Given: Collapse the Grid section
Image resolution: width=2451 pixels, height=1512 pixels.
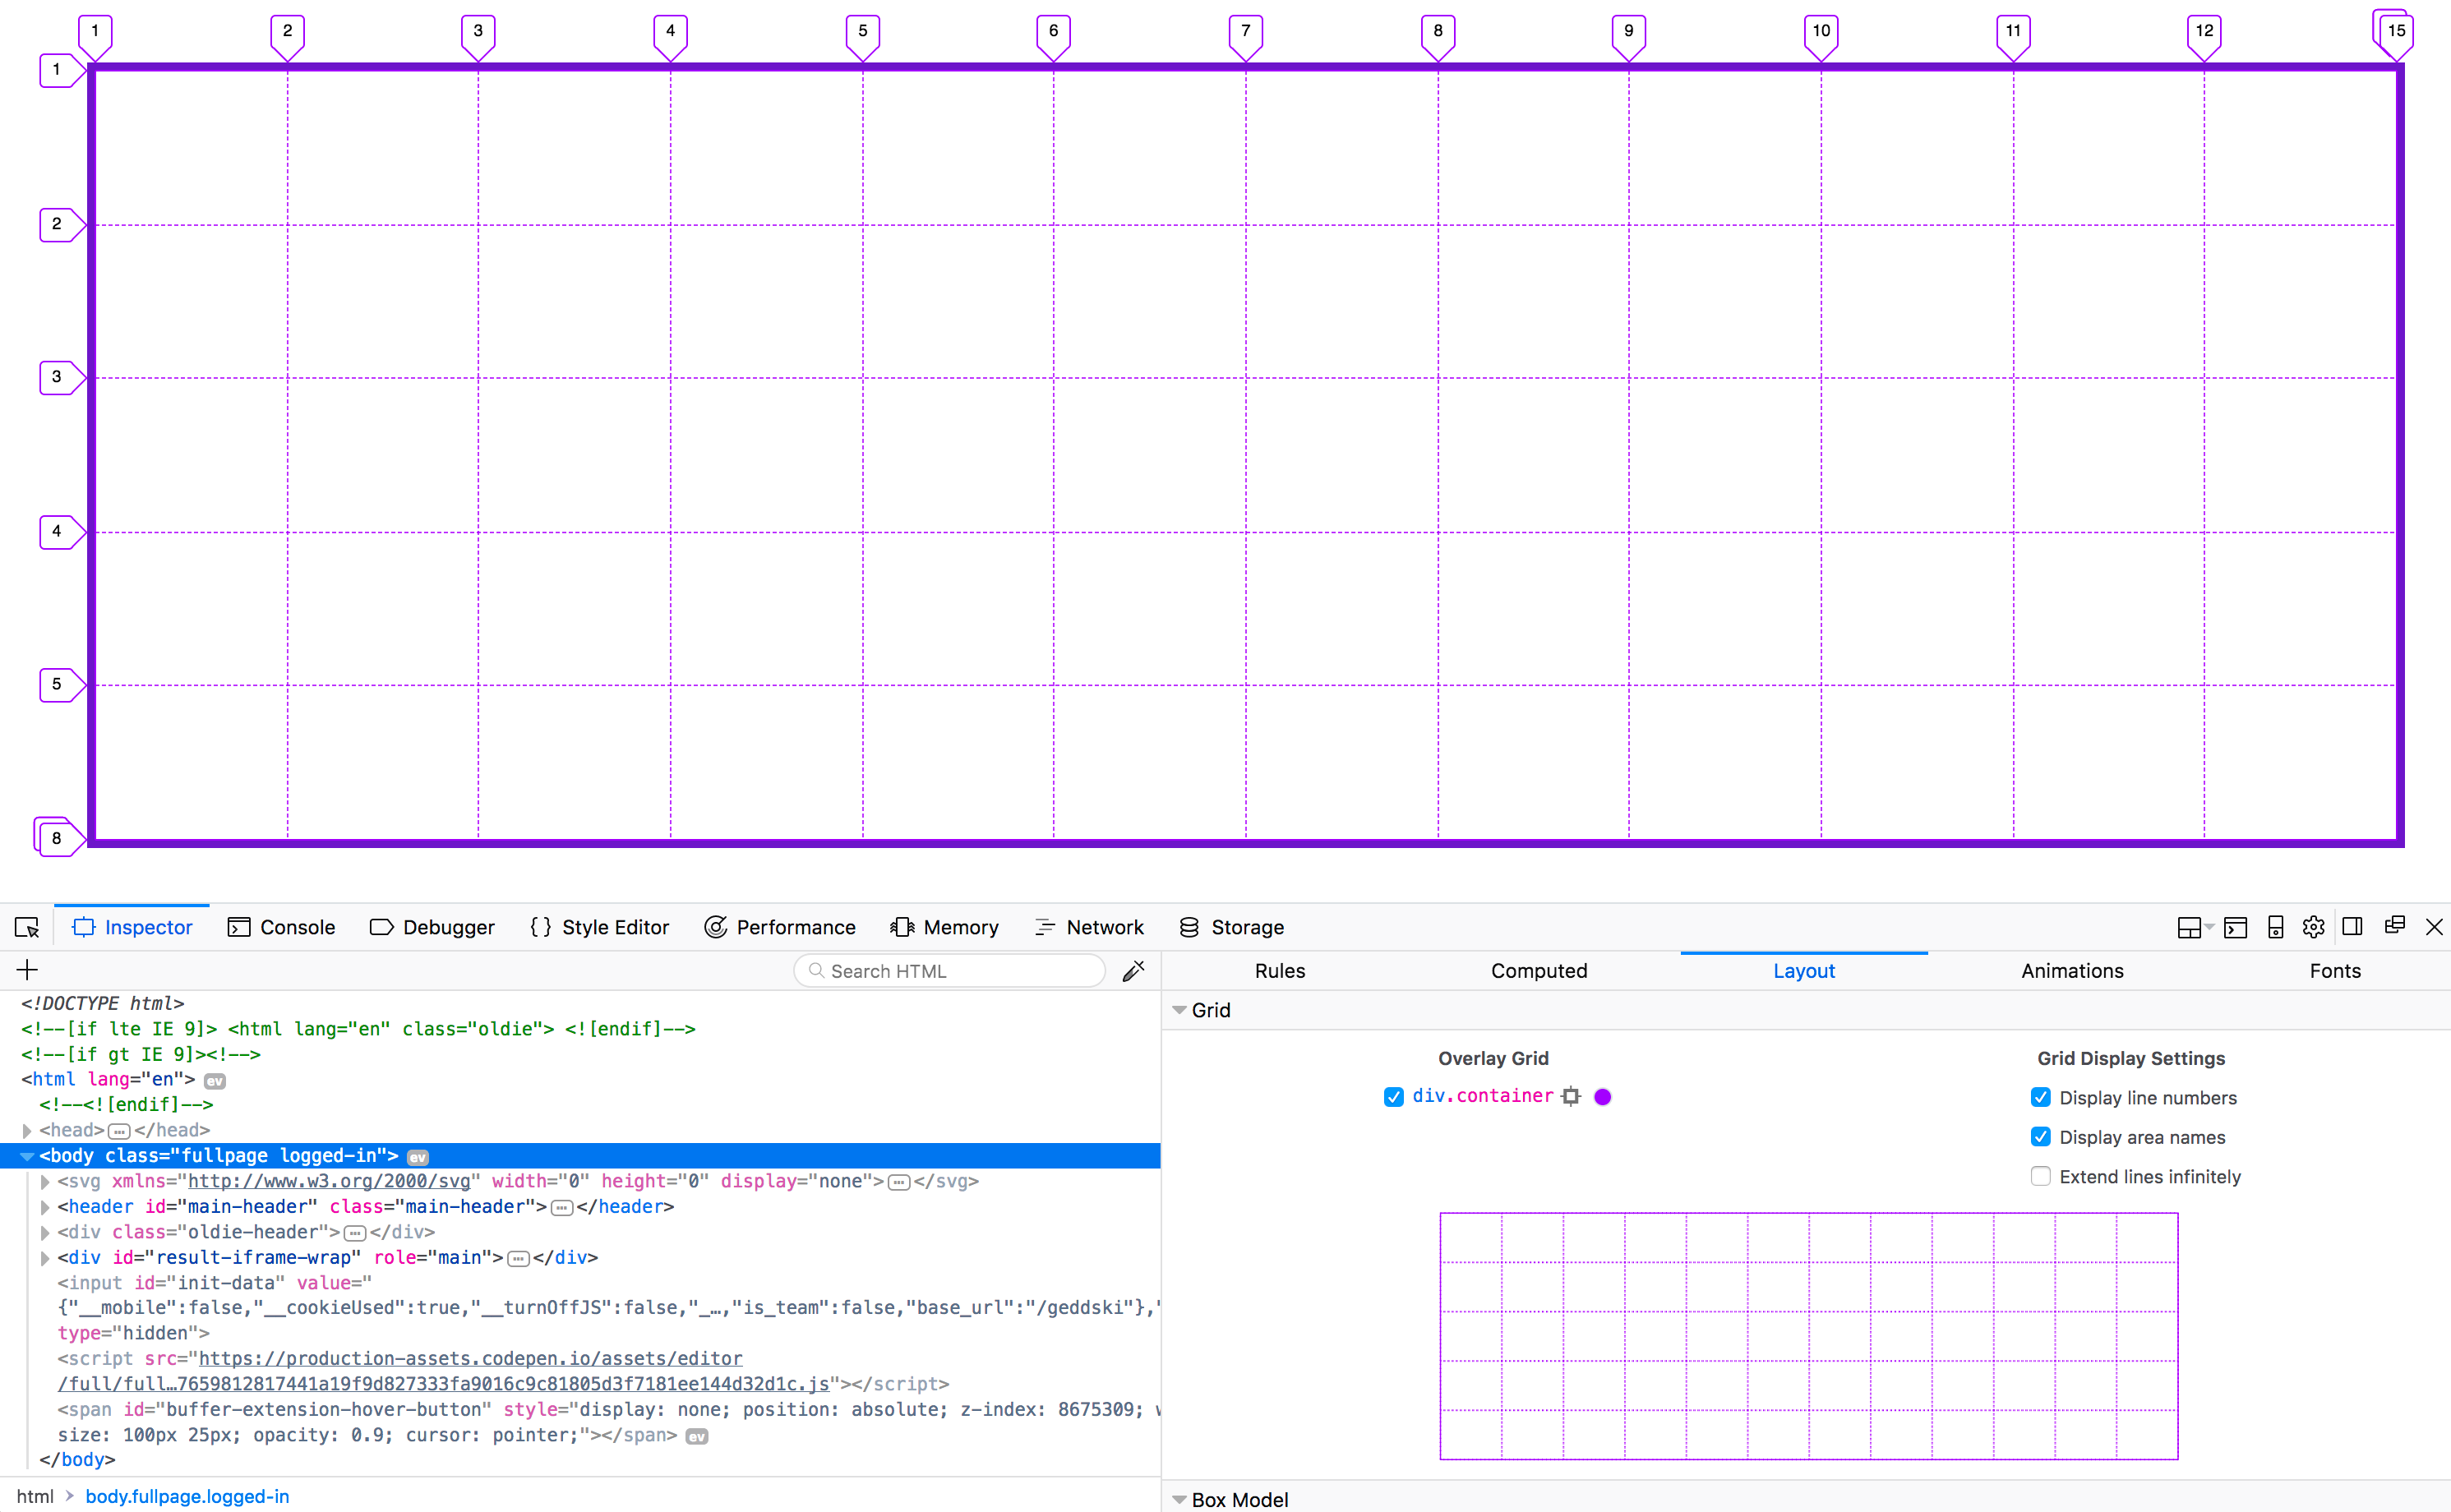Looking at the screenshot, I should pyautogui.click(x=1180, y=1010).
